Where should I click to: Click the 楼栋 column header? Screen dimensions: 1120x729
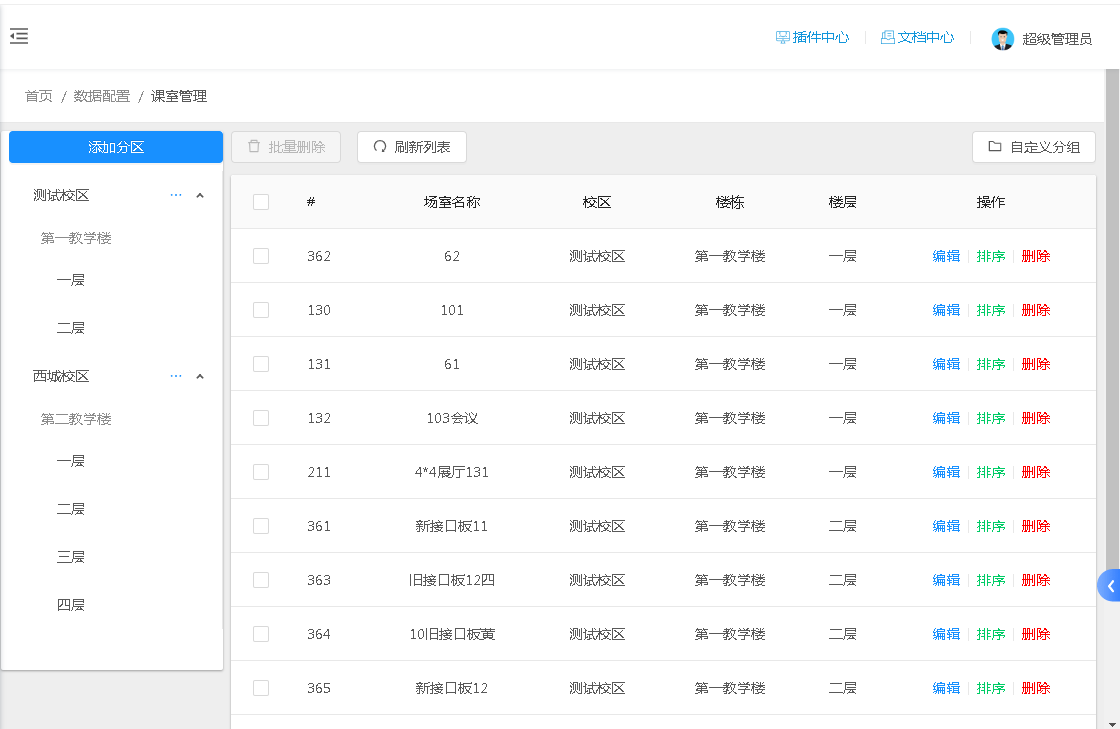(729, 202)
